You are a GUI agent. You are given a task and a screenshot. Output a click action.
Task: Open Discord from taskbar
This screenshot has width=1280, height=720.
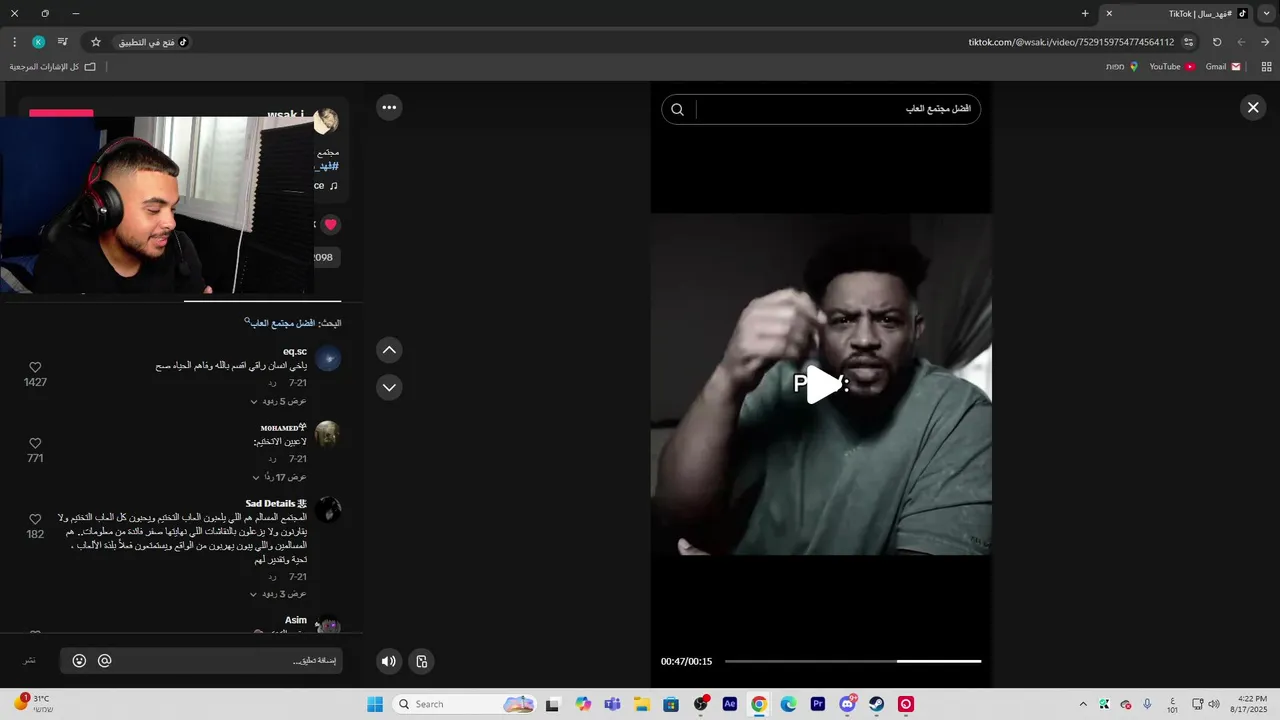[x=848, y=704]
